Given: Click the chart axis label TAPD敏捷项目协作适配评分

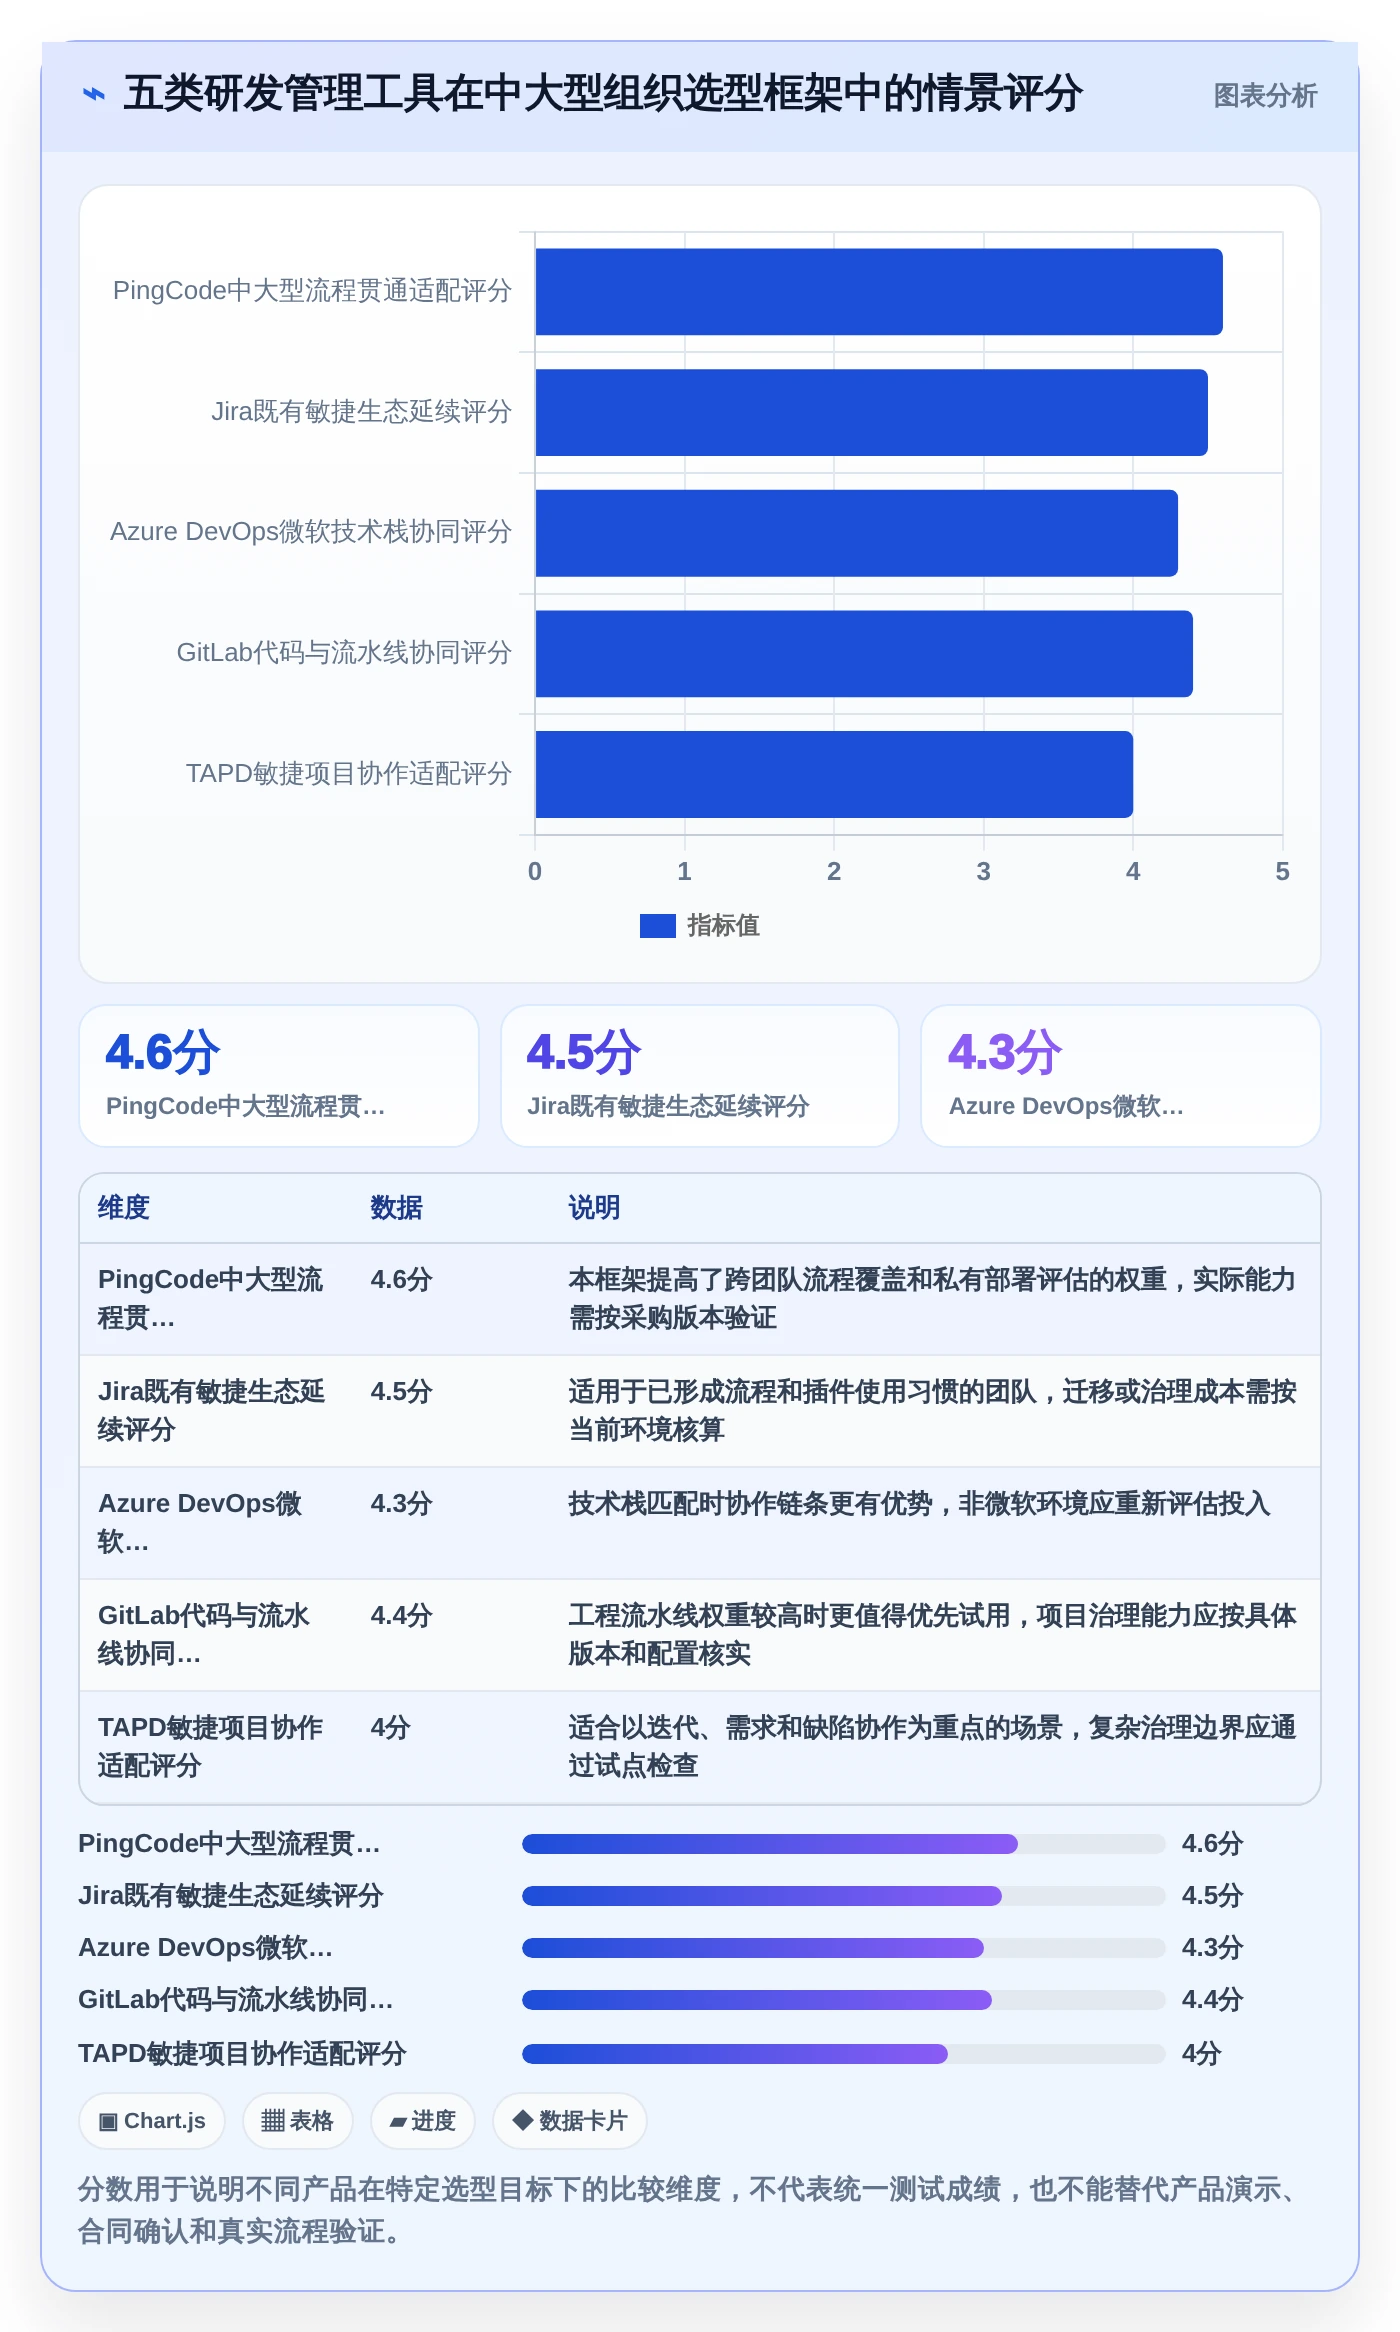Looking at the screenshot, I should point(349,774).
